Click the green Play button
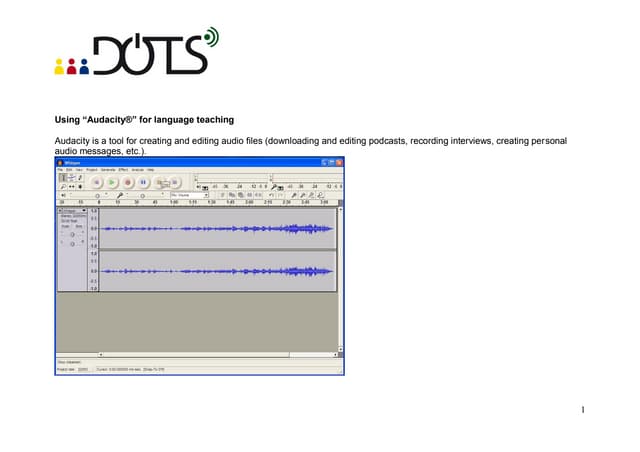 [x=112, y=182]
